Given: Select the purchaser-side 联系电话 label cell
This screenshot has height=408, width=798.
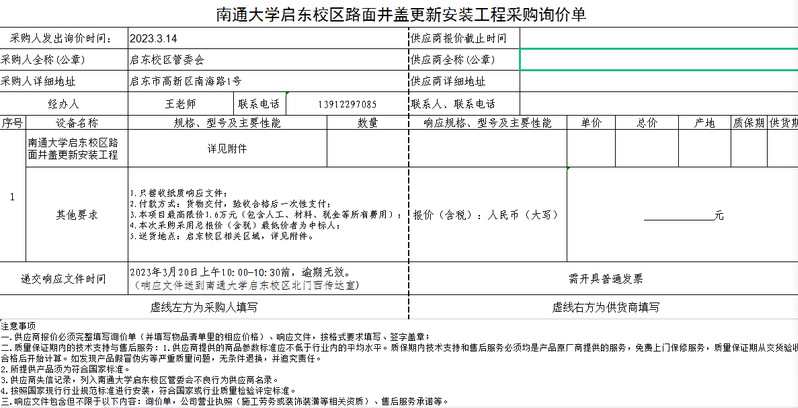Looking at the screenshot, I should [259, 104].
